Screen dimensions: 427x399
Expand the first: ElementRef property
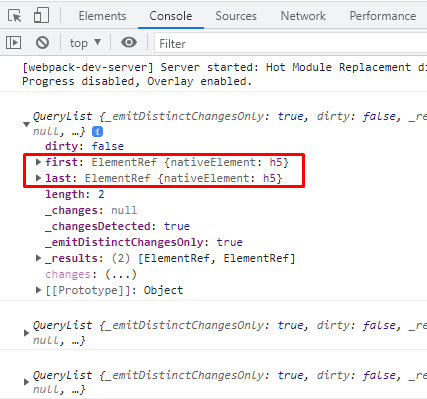[x=38, y=162]
